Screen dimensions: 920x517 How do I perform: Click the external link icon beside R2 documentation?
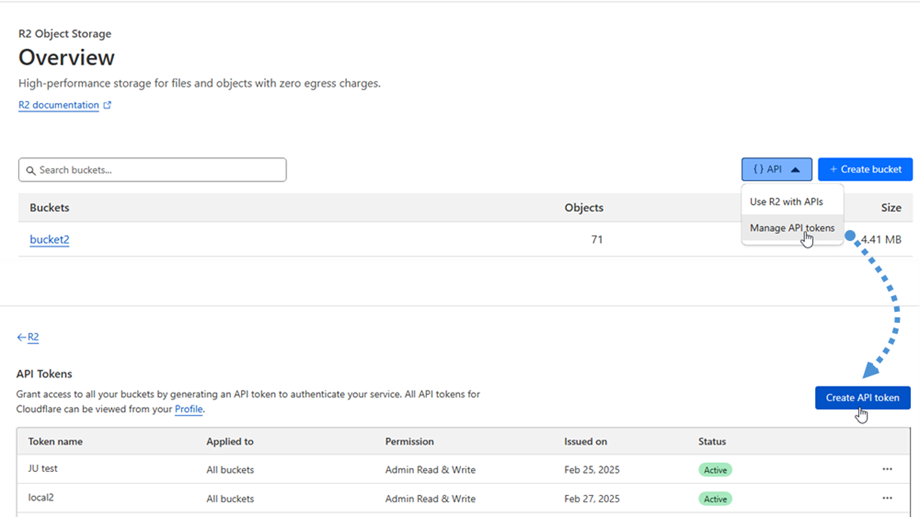tap(107, 105)
